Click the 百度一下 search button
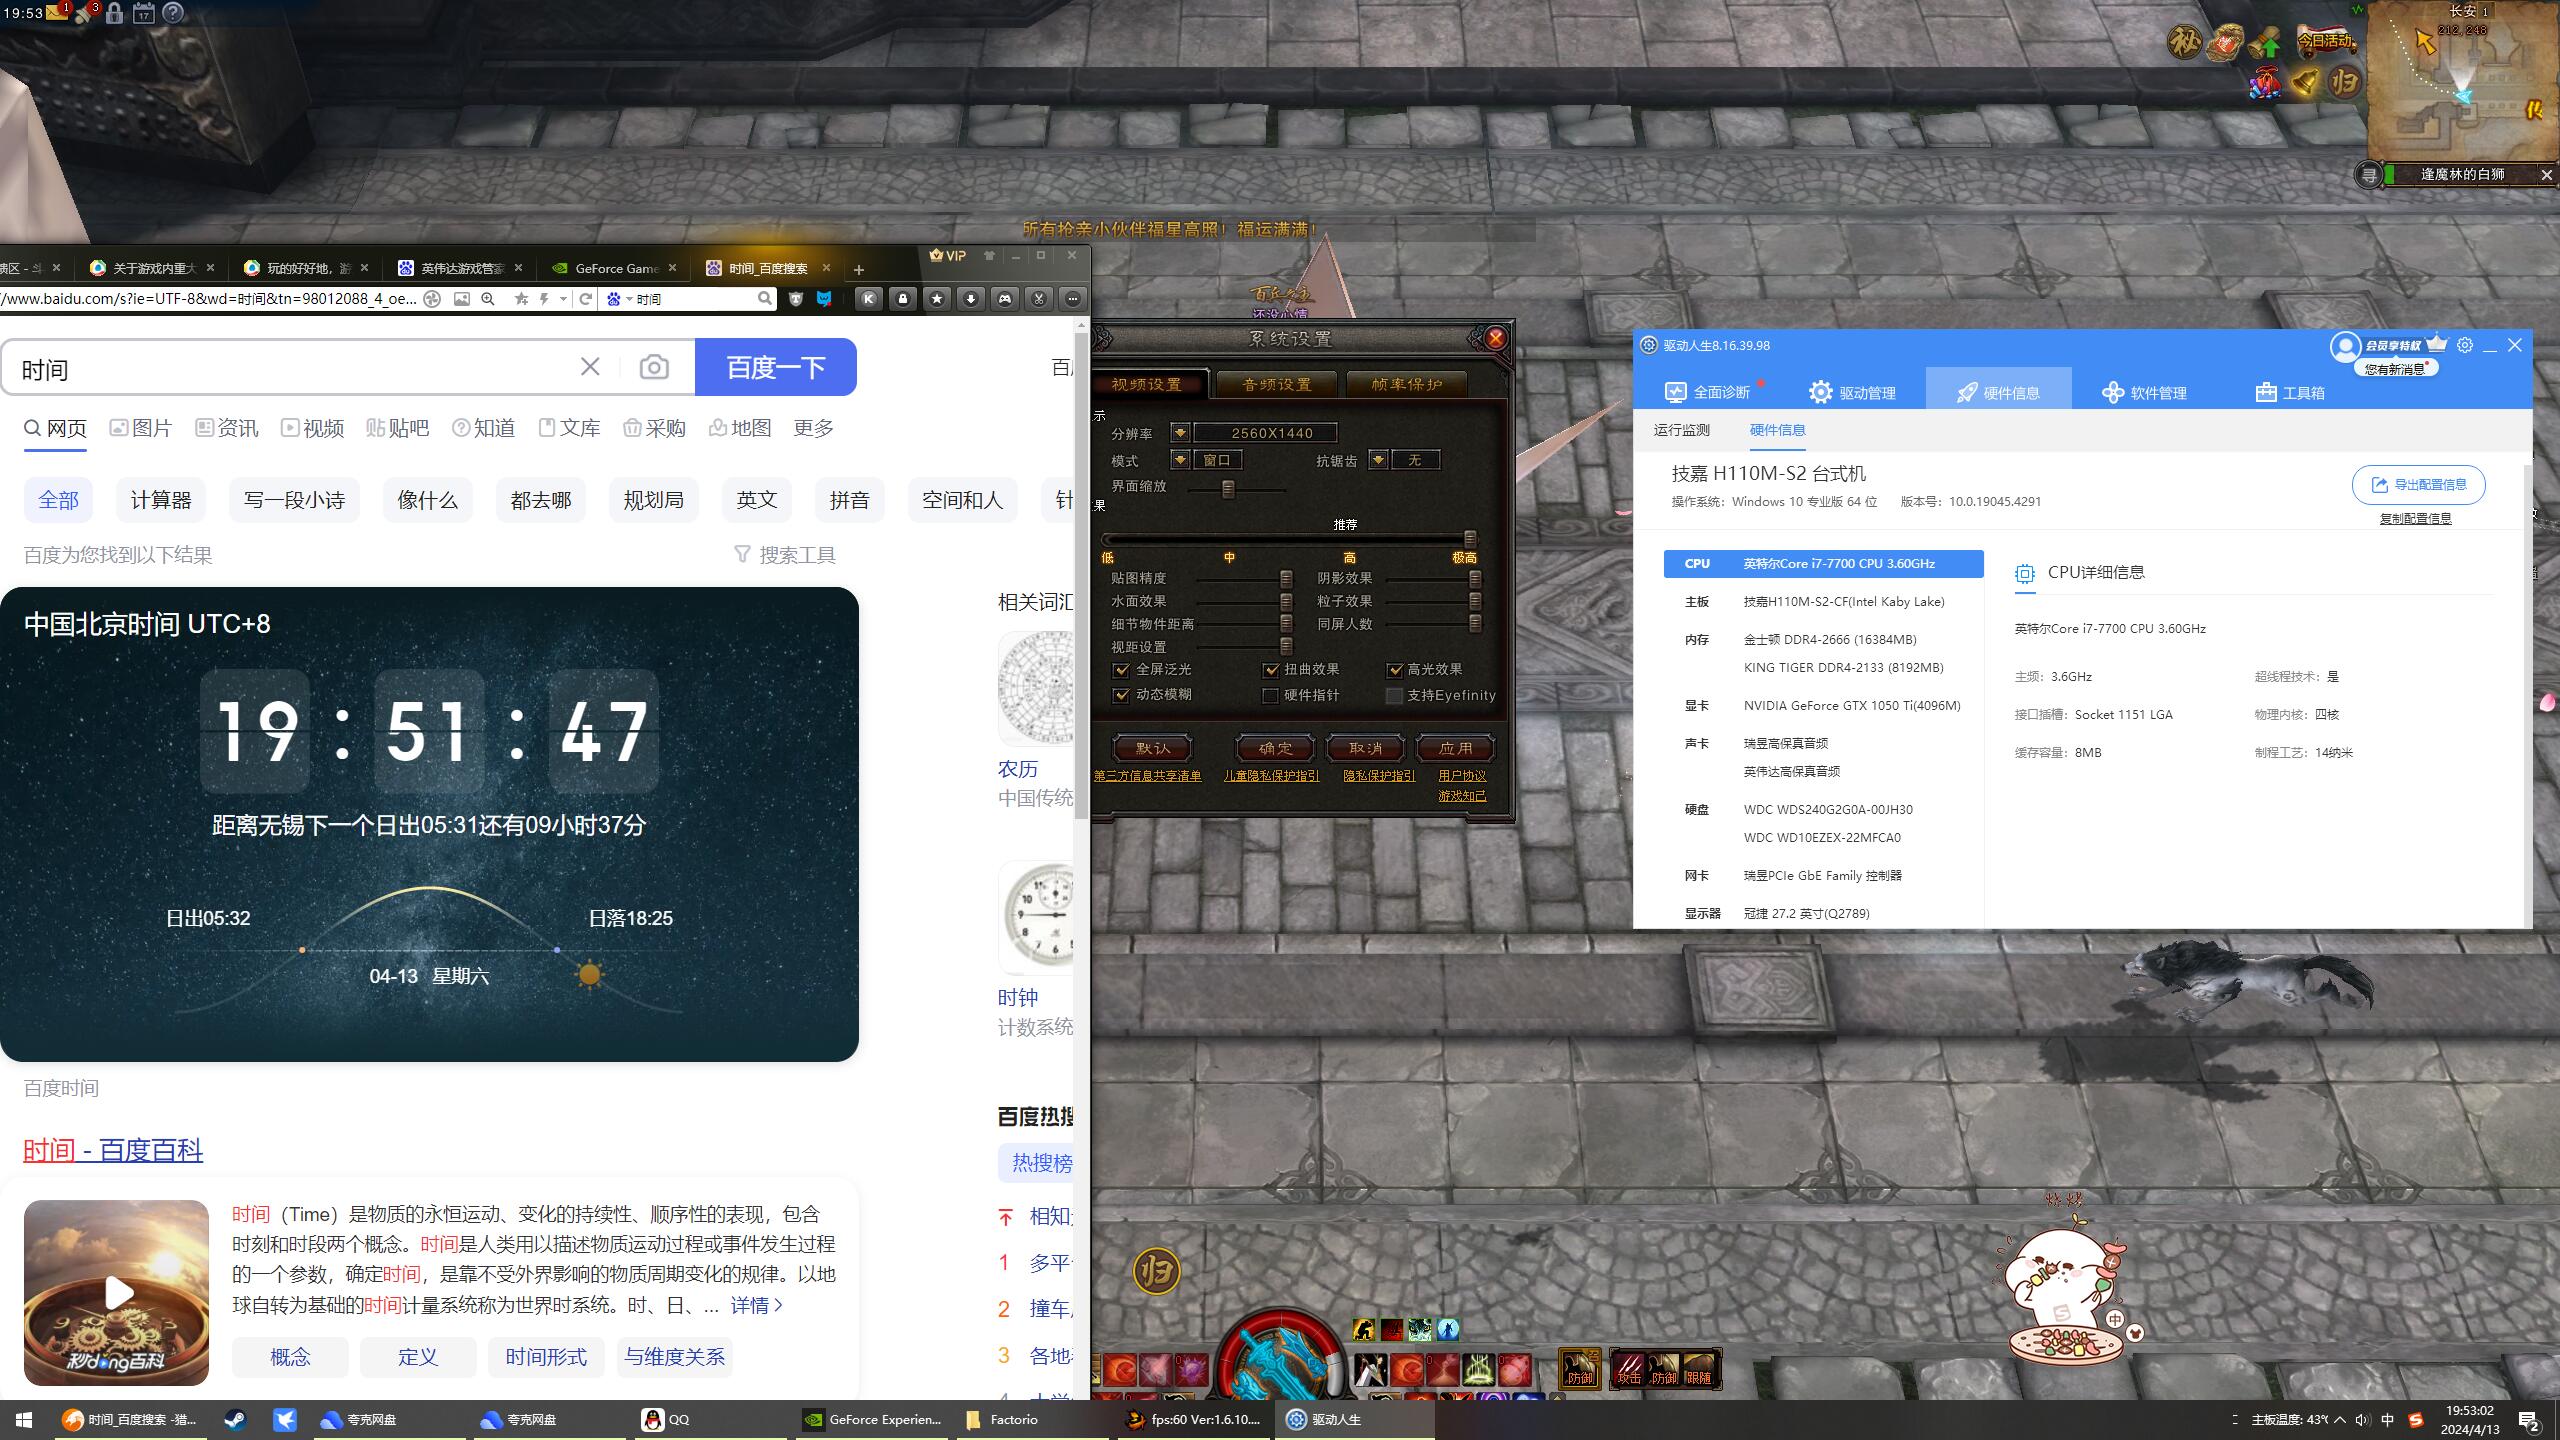 (776, 367)
